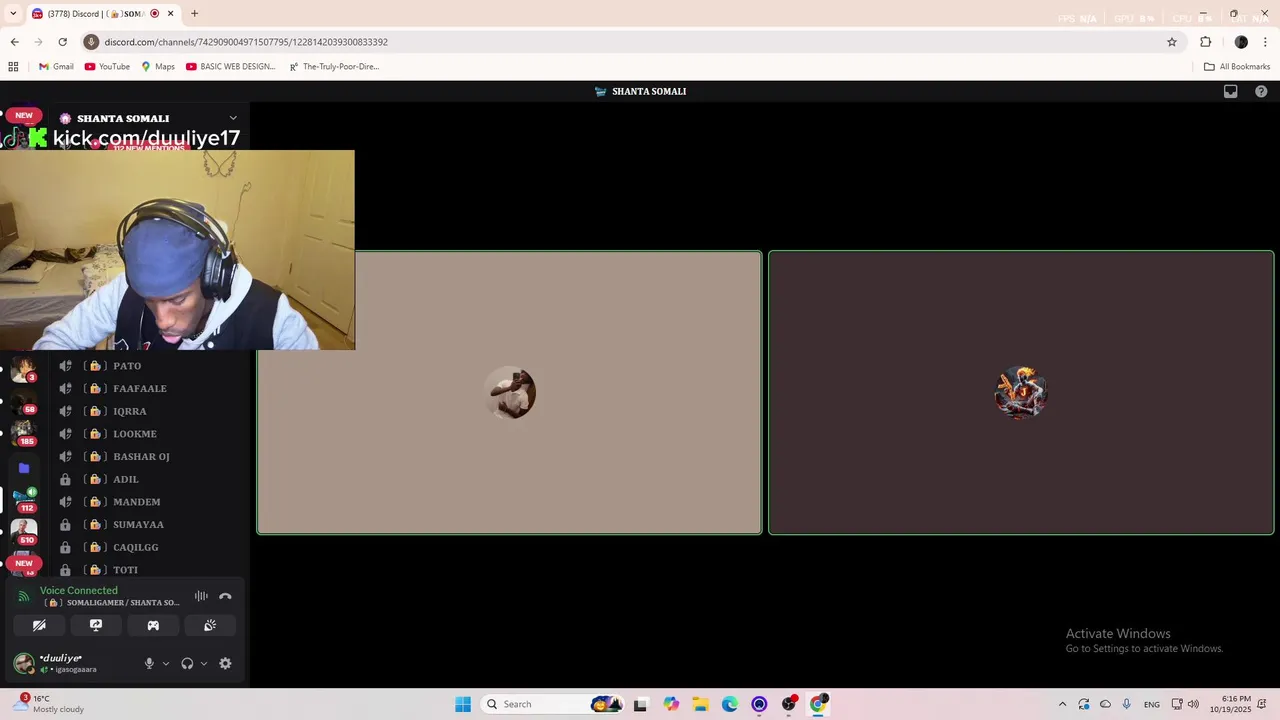Open YouTube bookmark

[107, 67]
